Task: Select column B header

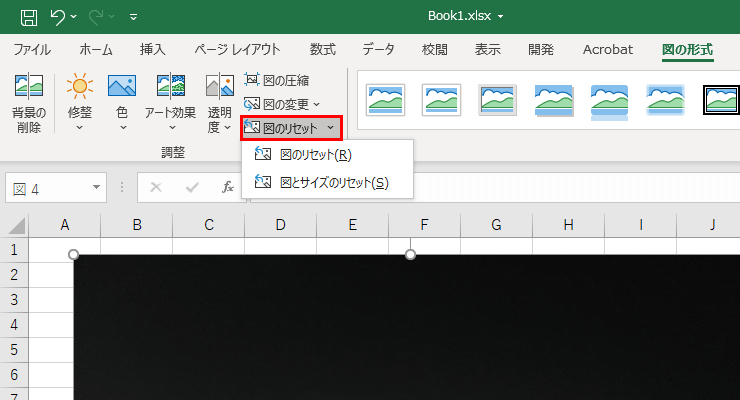Action: tap(136, 225)
